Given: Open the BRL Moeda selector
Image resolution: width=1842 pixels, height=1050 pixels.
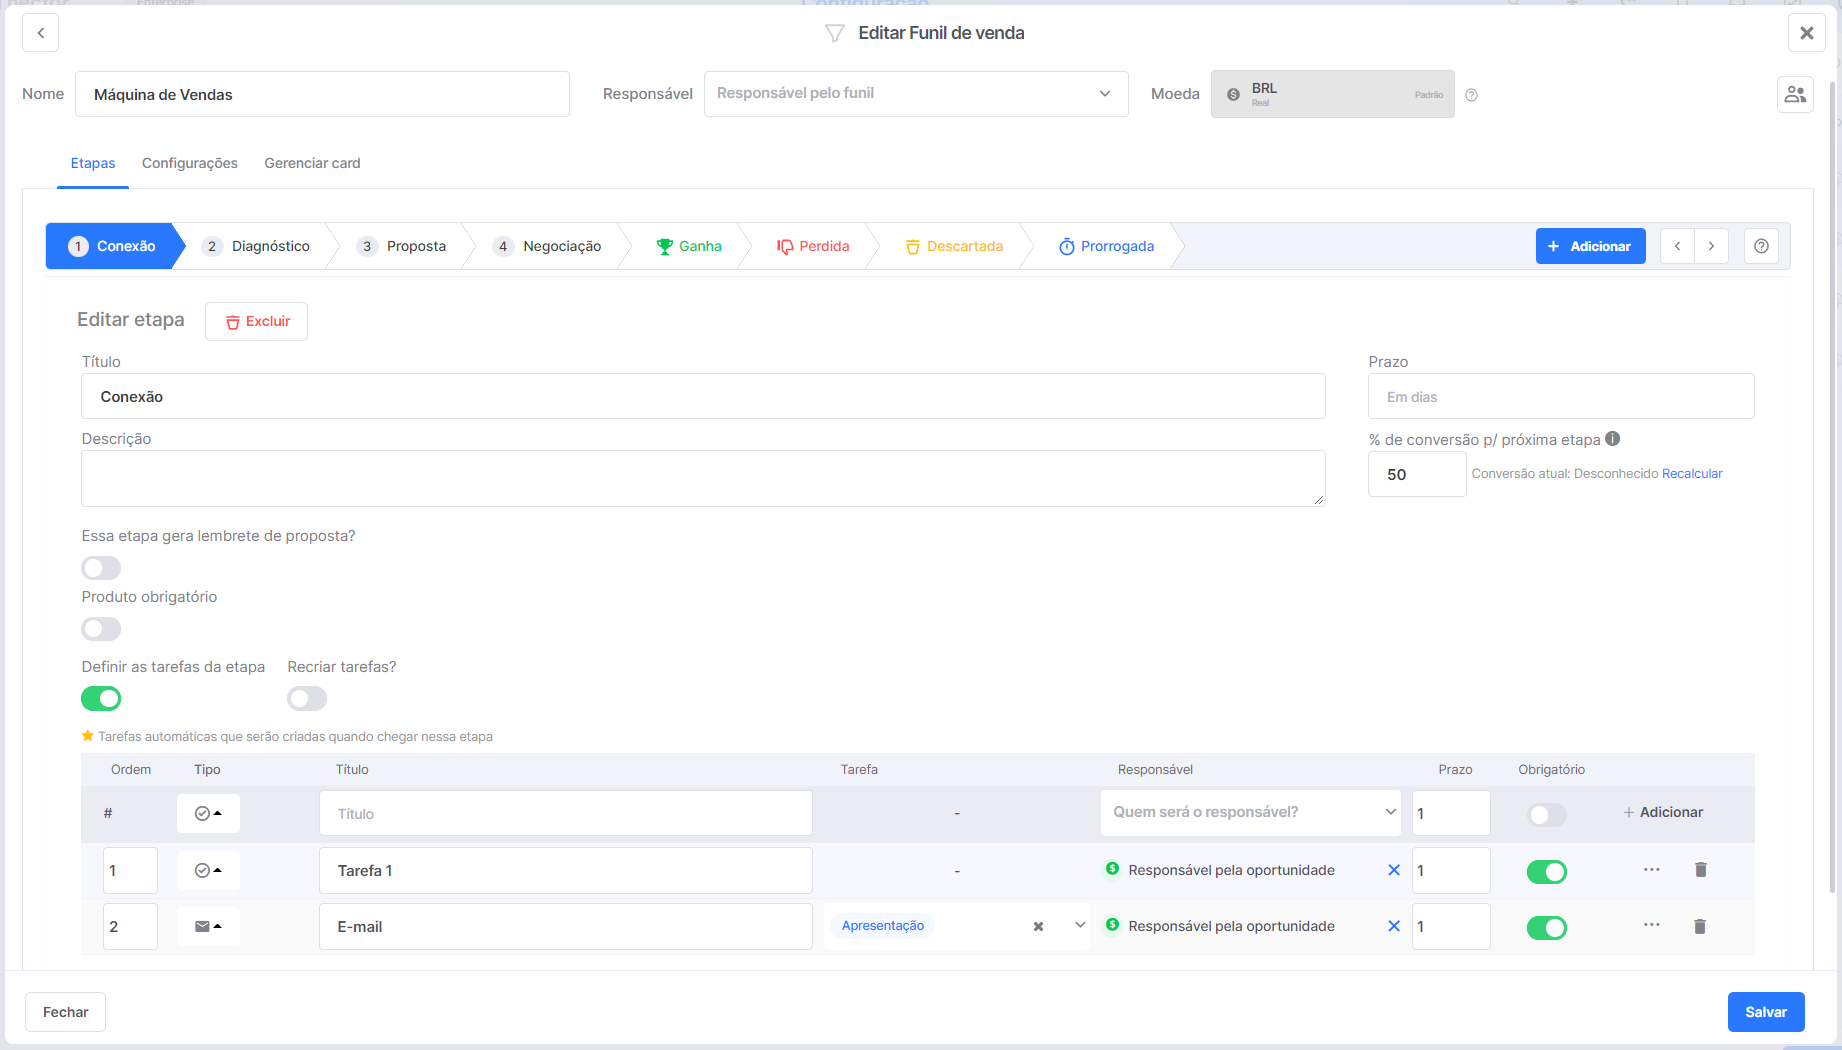Looking at the screenshot, I should tap(1332, 94).
